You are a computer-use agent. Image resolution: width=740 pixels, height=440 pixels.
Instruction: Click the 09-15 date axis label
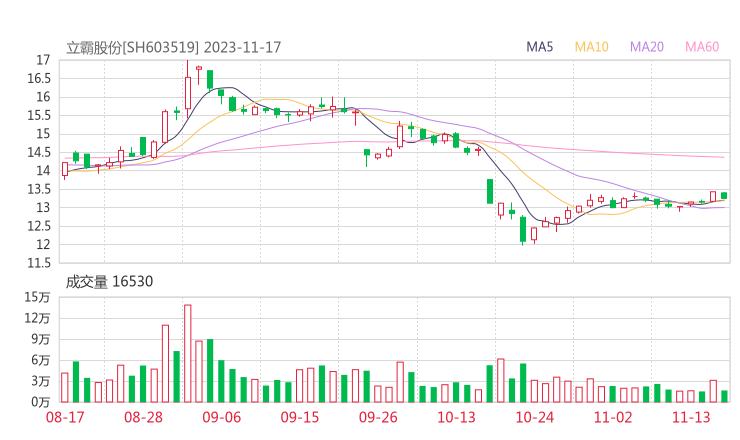[x=300, y=417]
